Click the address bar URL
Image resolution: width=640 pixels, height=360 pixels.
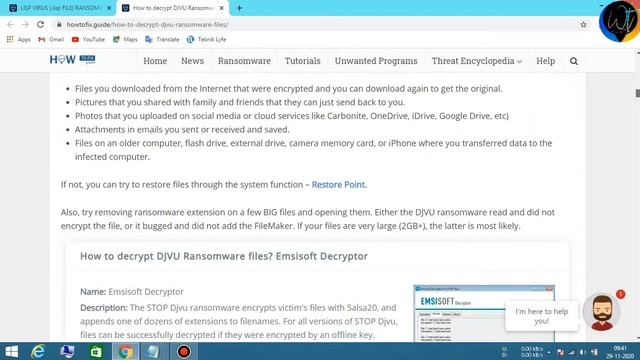(147, 24)
